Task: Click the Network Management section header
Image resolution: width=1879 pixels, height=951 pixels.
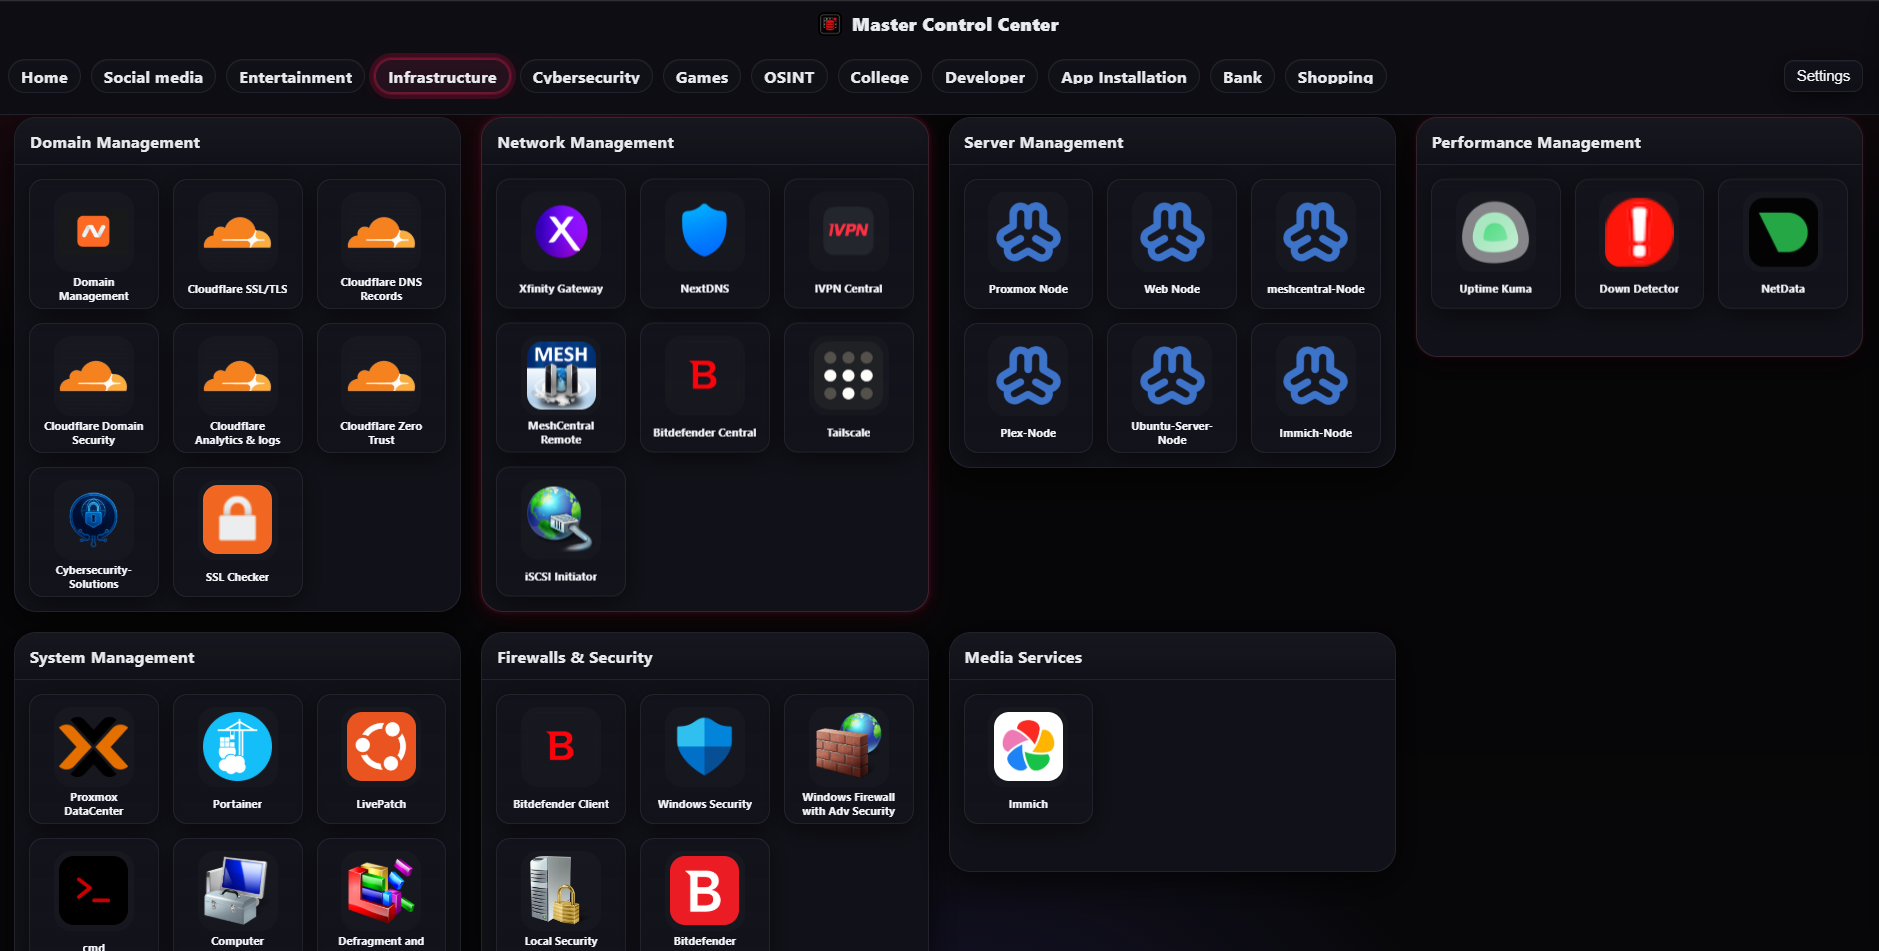Action: pyautogui.click(x=585, y=142)
